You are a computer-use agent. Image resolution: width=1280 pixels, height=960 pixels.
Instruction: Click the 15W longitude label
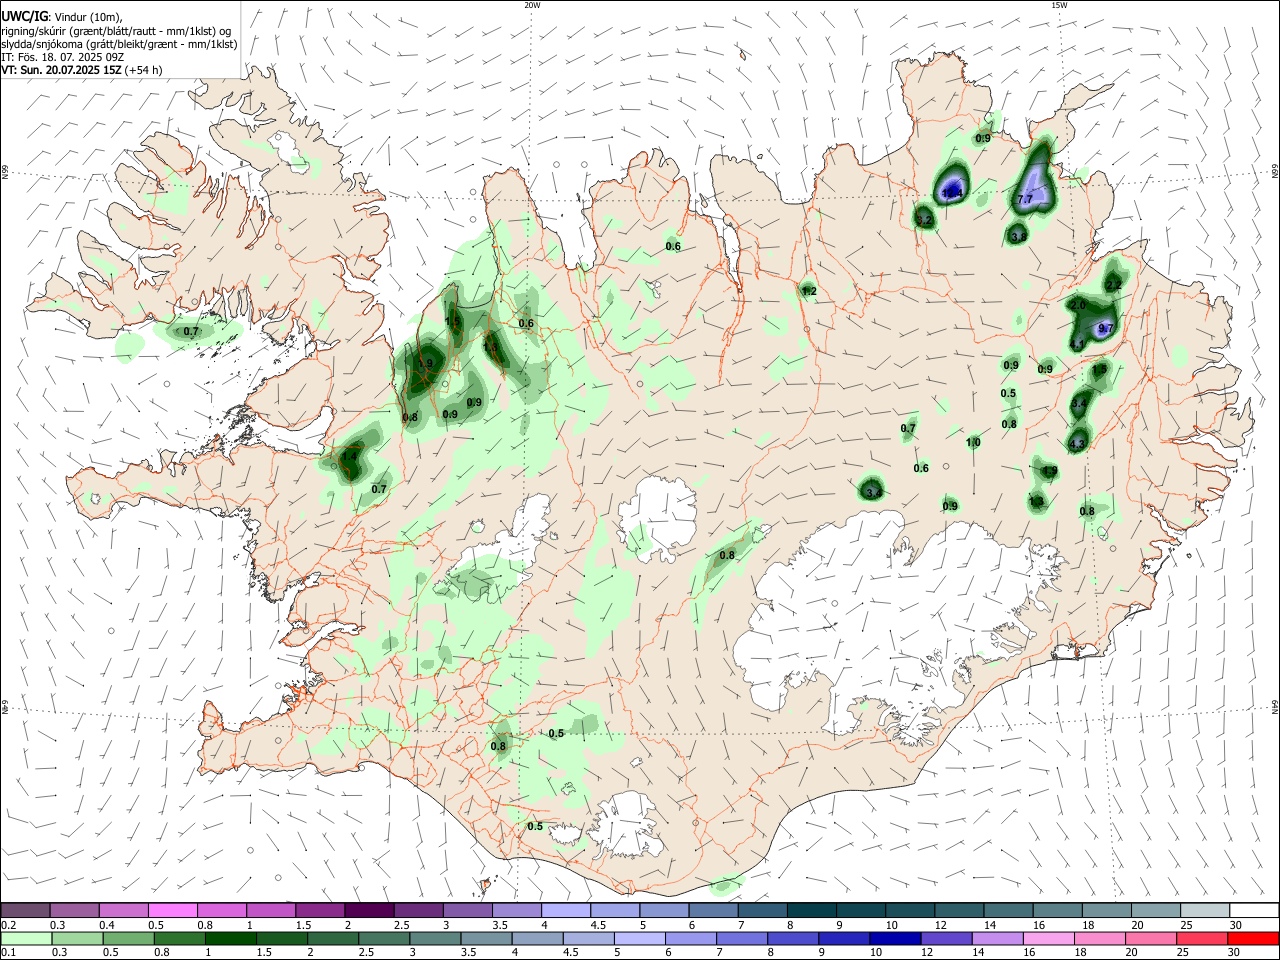point(1059,5)
